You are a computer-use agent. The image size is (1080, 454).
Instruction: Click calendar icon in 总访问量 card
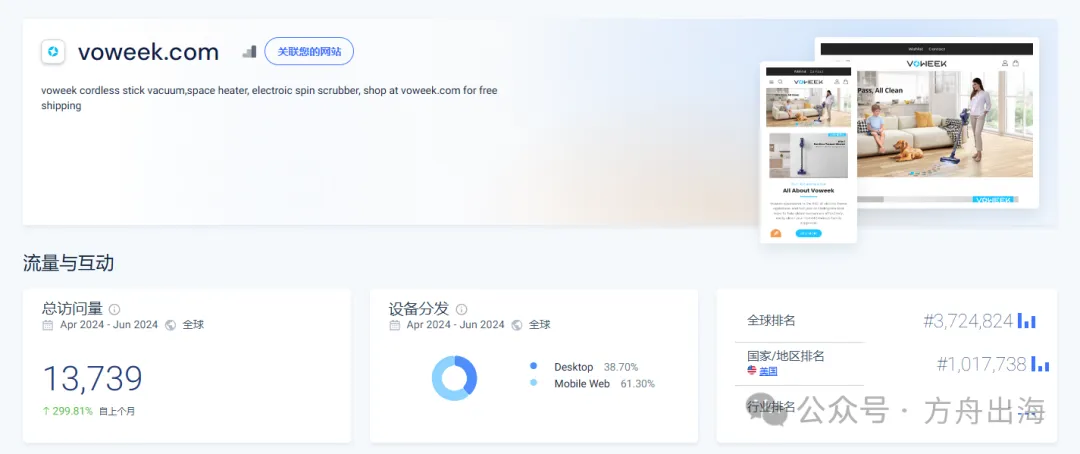point(48,325)
